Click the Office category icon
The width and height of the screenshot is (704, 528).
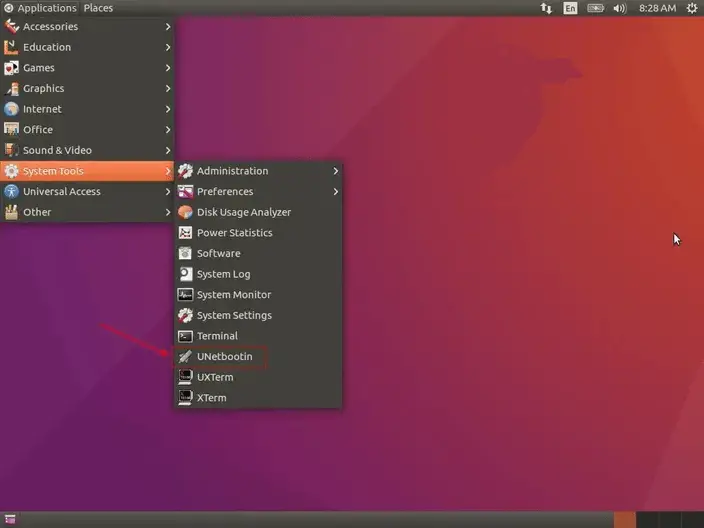click(x=11, y=130)
